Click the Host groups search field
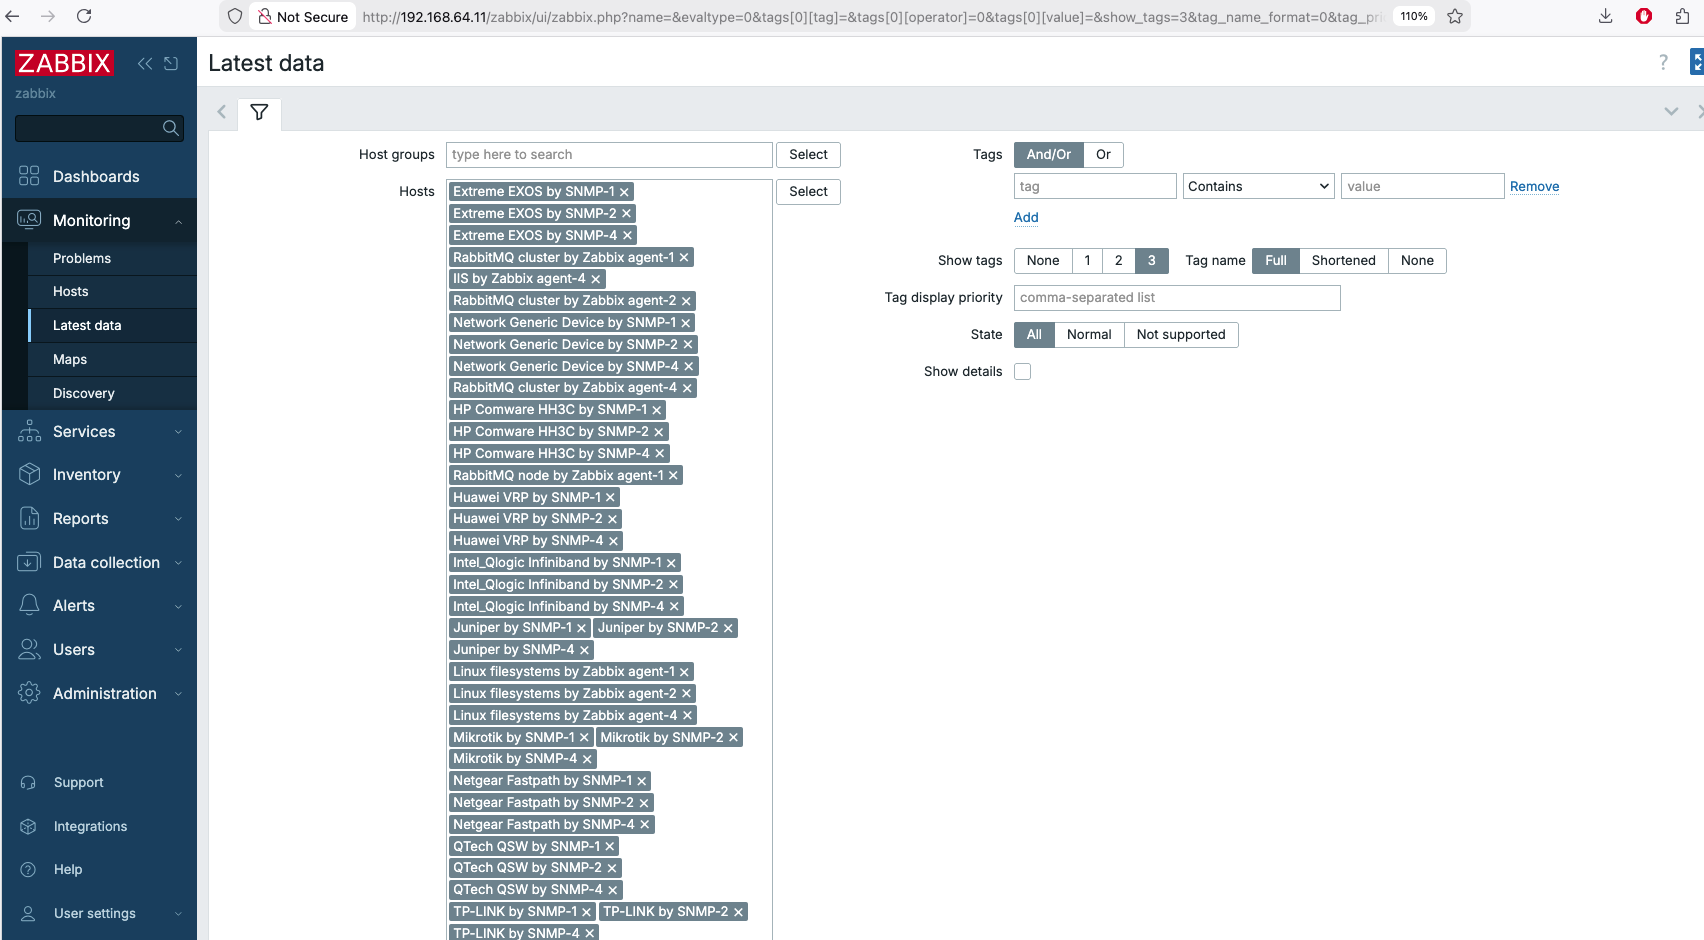Image resolution: width=1704 pixels, height=940 pixels. tap(608, 154)
